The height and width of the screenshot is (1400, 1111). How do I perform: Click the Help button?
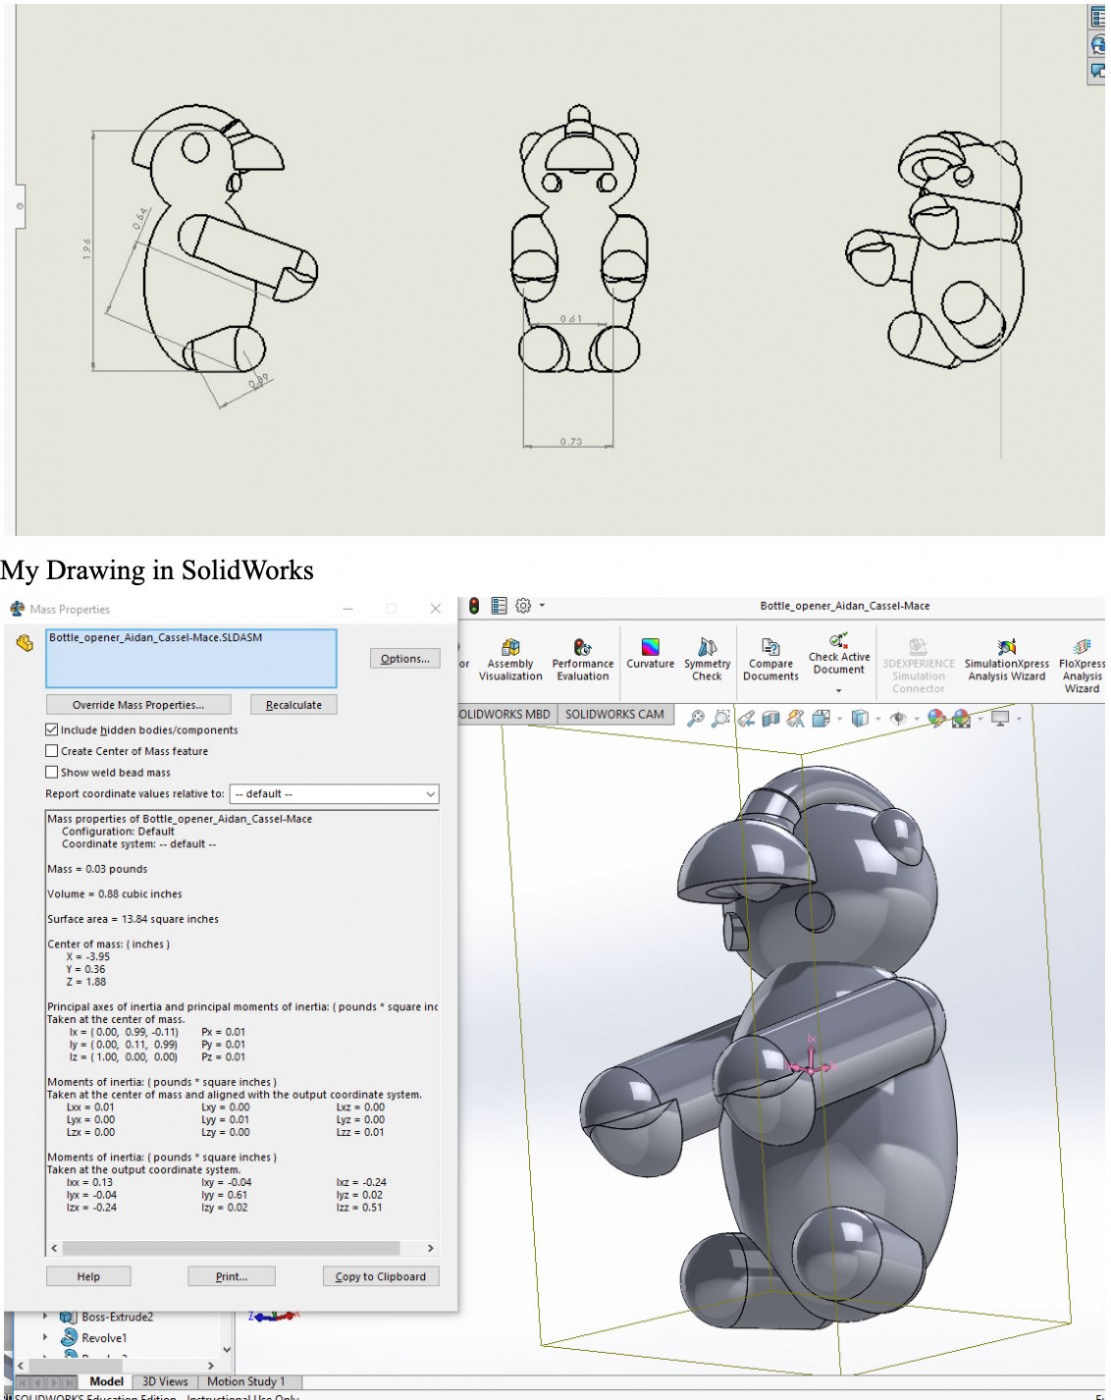(88, 1277)
